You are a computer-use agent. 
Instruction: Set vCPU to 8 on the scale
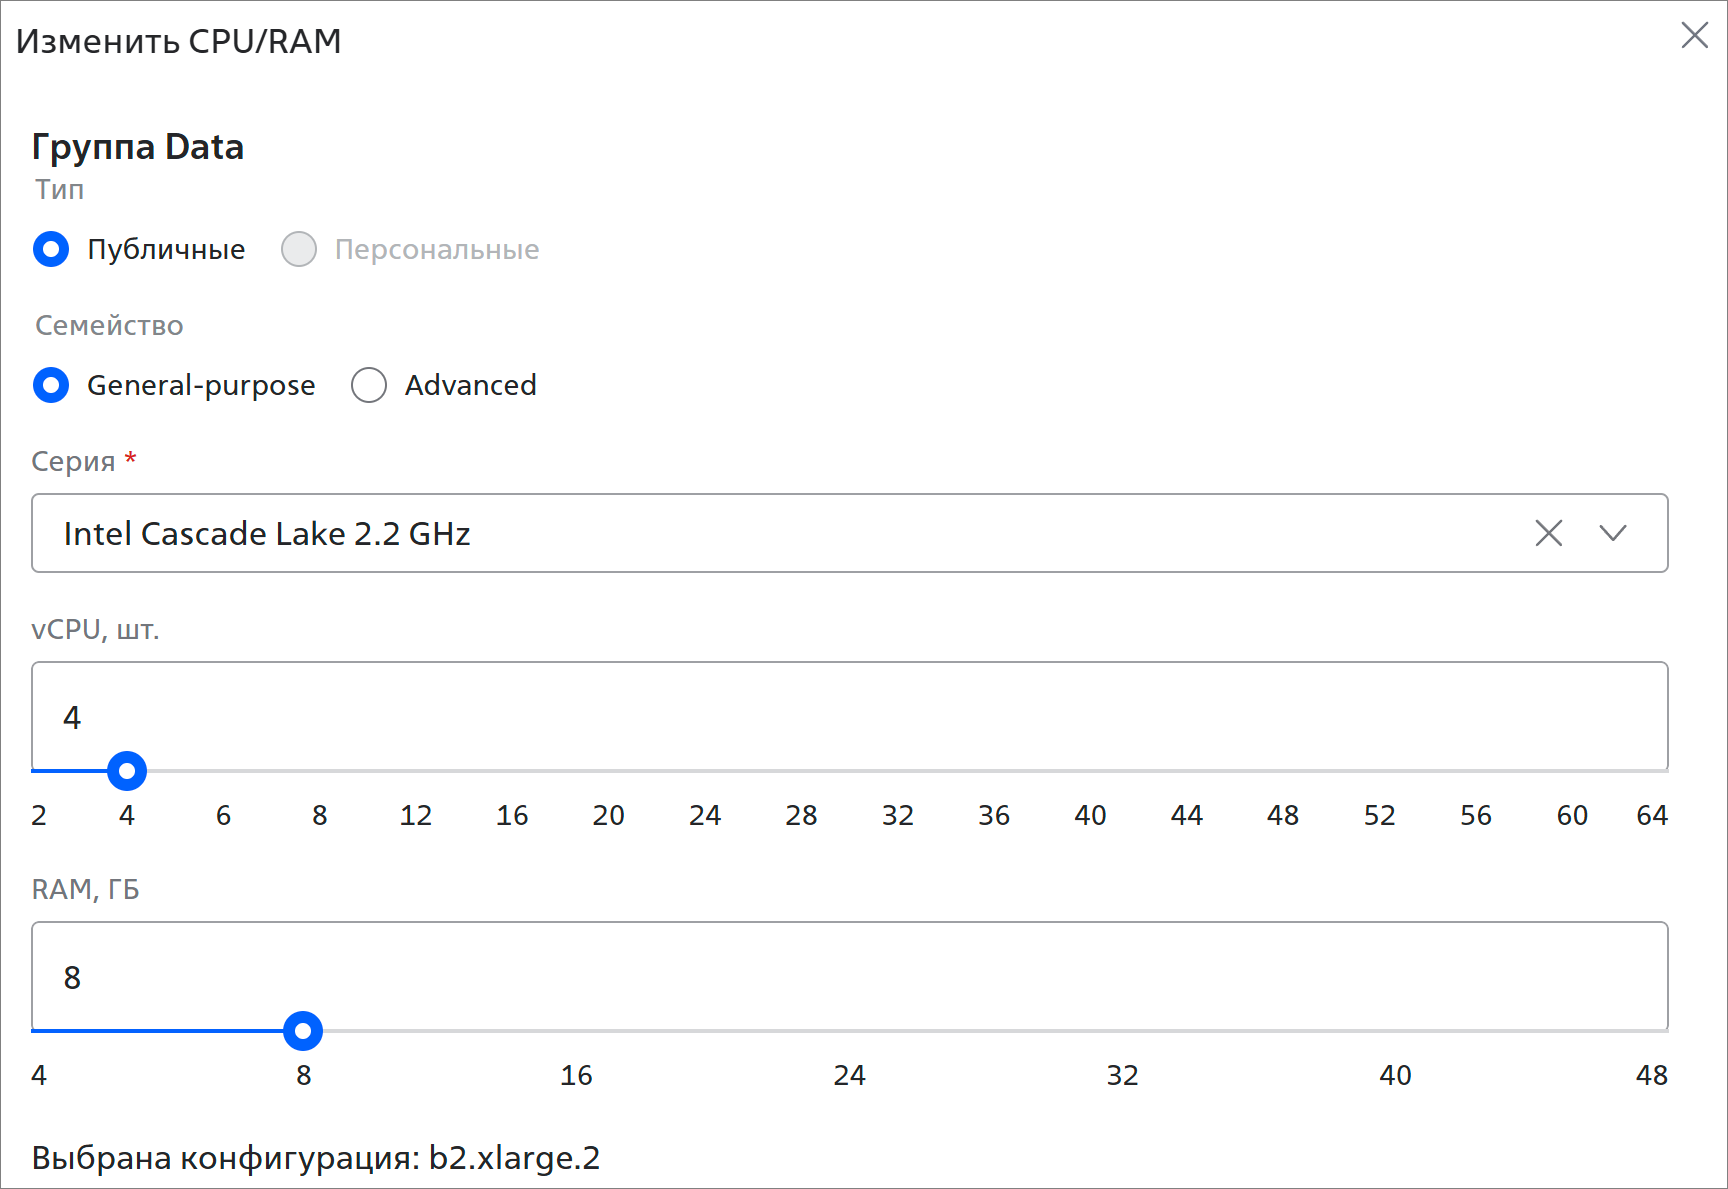(320, 815)
